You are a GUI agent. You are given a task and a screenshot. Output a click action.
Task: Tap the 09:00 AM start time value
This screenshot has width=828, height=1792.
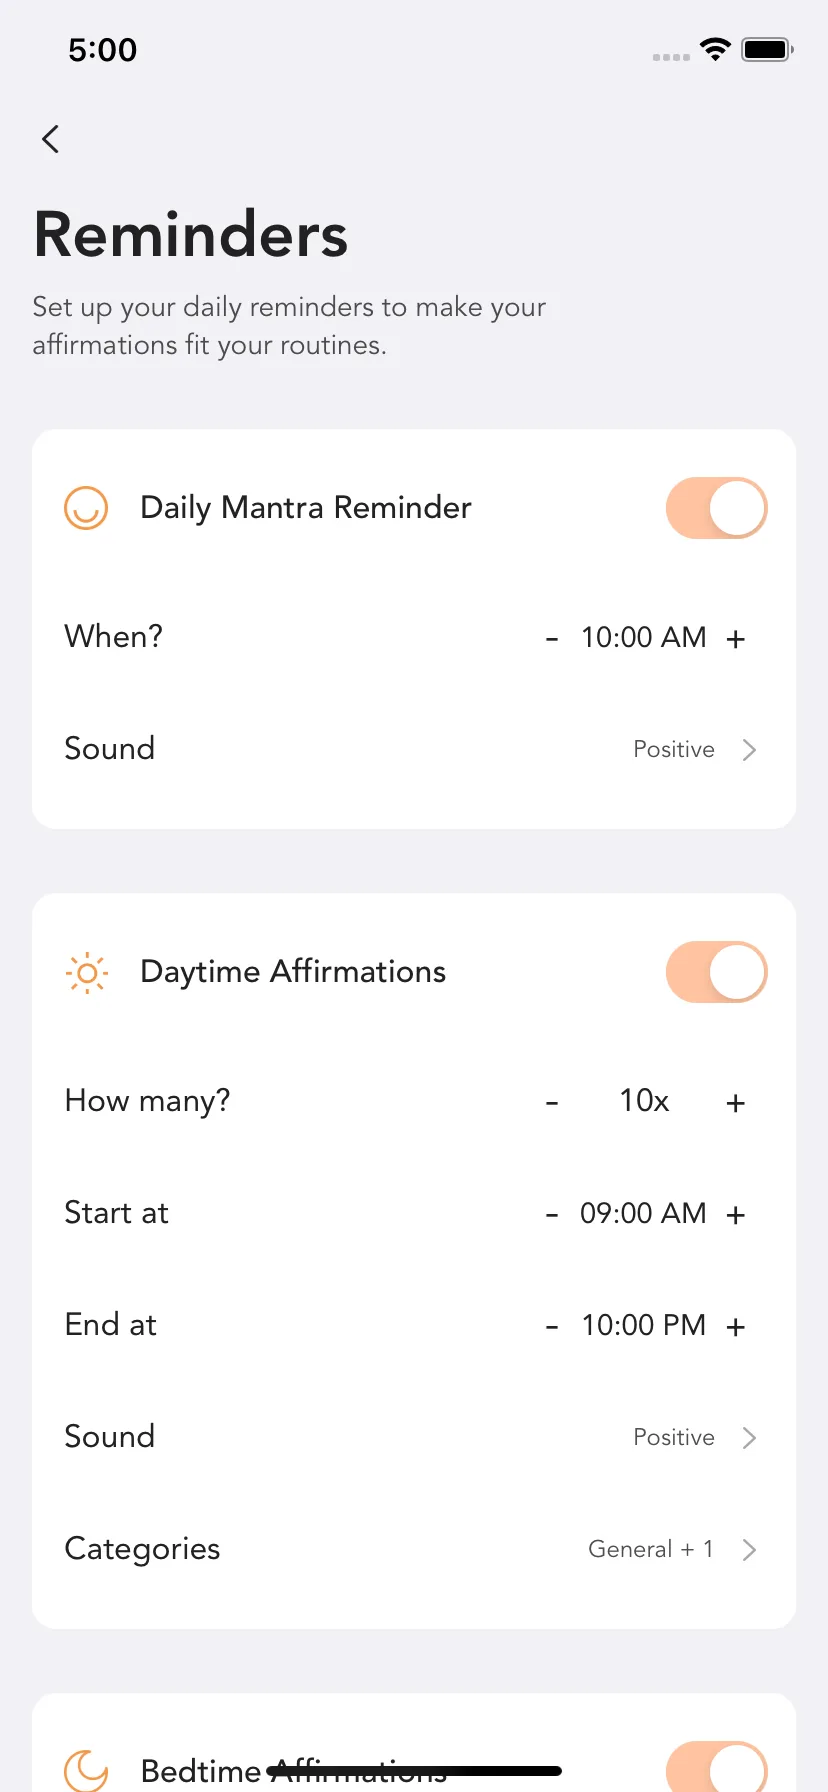[x=643, y=1213]
